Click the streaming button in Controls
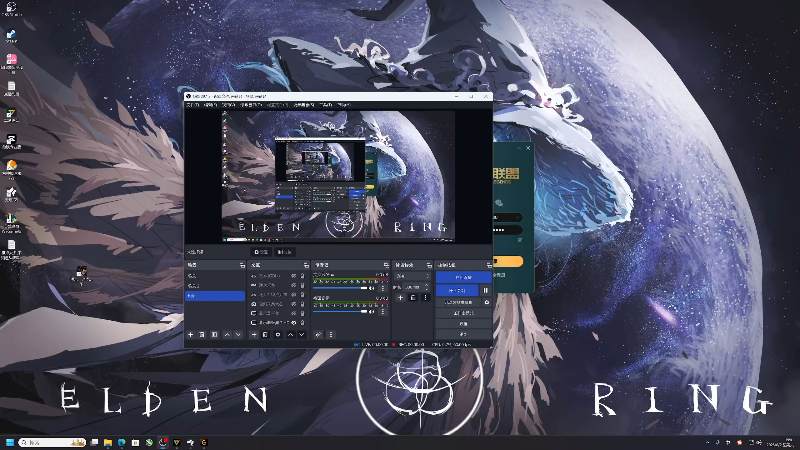Viewport: 800px width, 450px height. click(463, 278)
